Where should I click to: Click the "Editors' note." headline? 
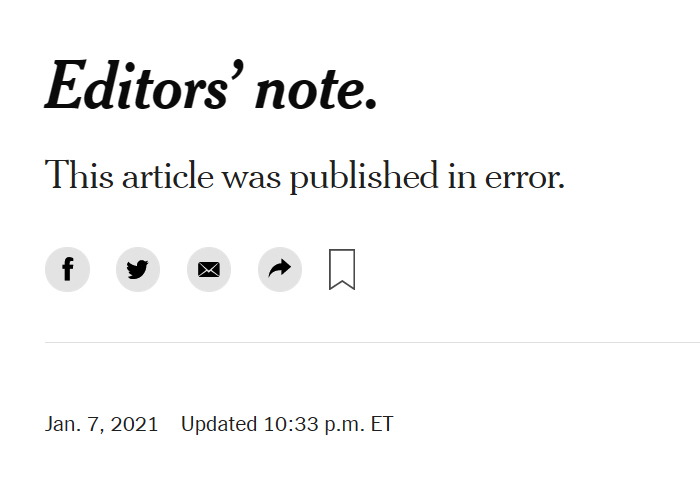211,85
